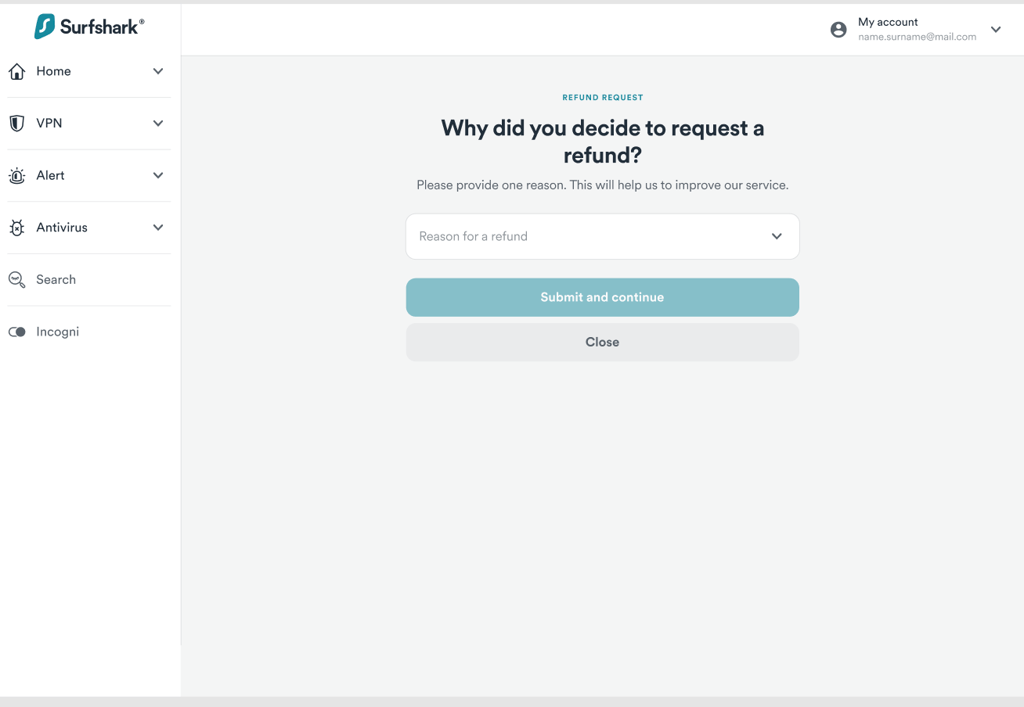Screen dimensions: 1024x707
Task: Expand the Home menu chevron
Action: (158, 71)
